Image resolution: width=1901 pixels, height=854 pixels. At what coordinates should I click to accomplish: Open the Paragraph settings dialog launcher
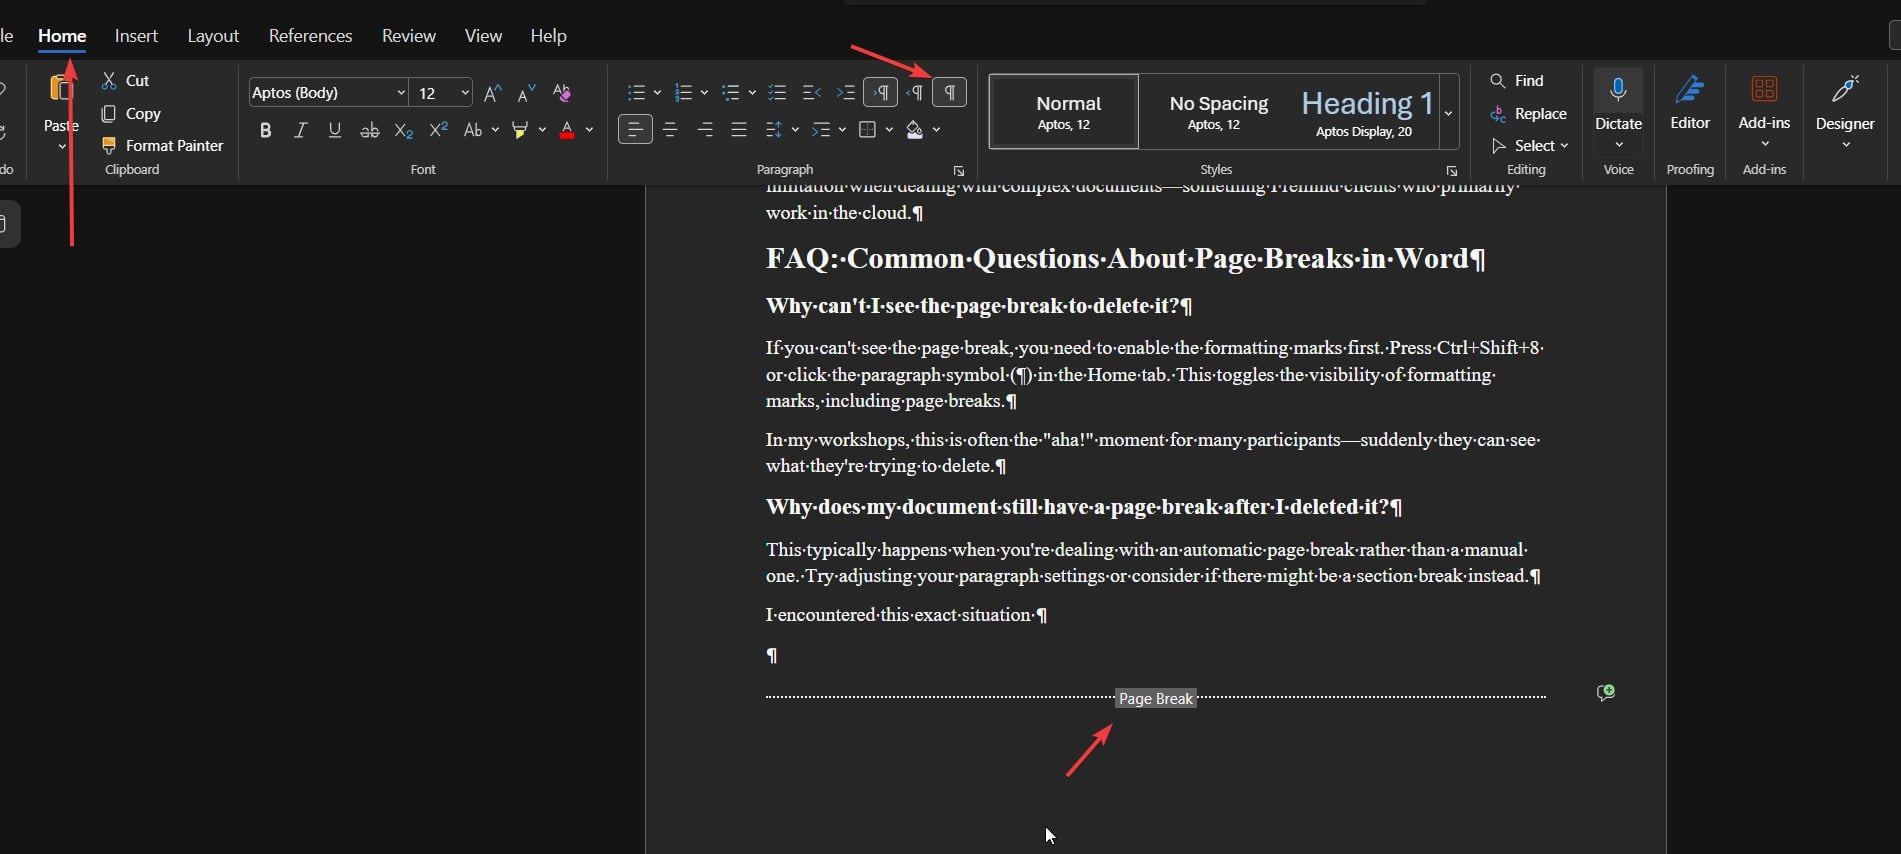point(958,171)
